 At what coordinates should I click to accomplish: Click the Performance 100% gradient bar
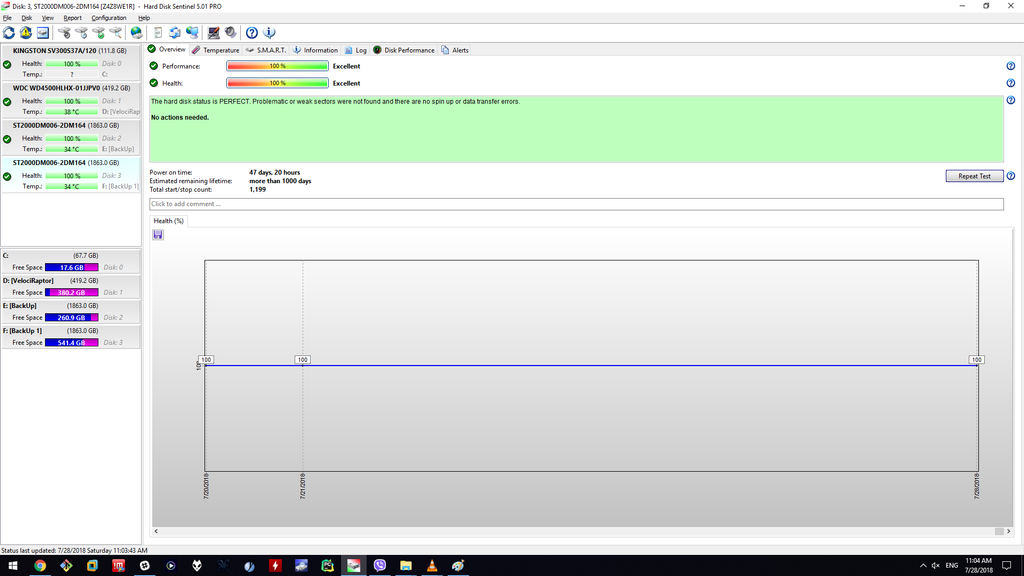click(278, 66)
